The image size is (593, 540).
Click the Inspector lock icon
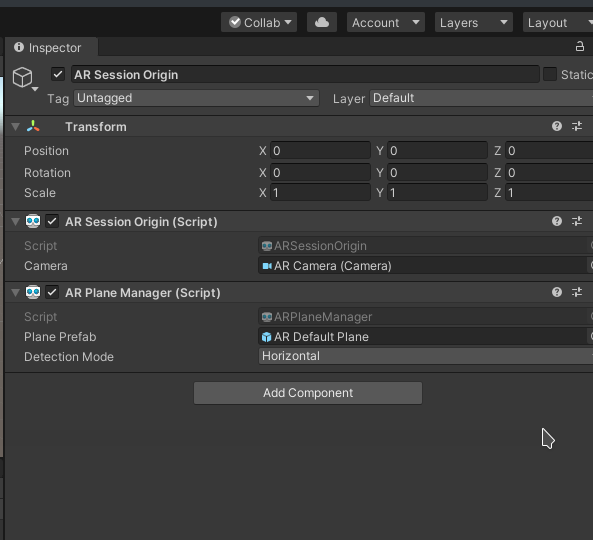[x=579, y=47]
